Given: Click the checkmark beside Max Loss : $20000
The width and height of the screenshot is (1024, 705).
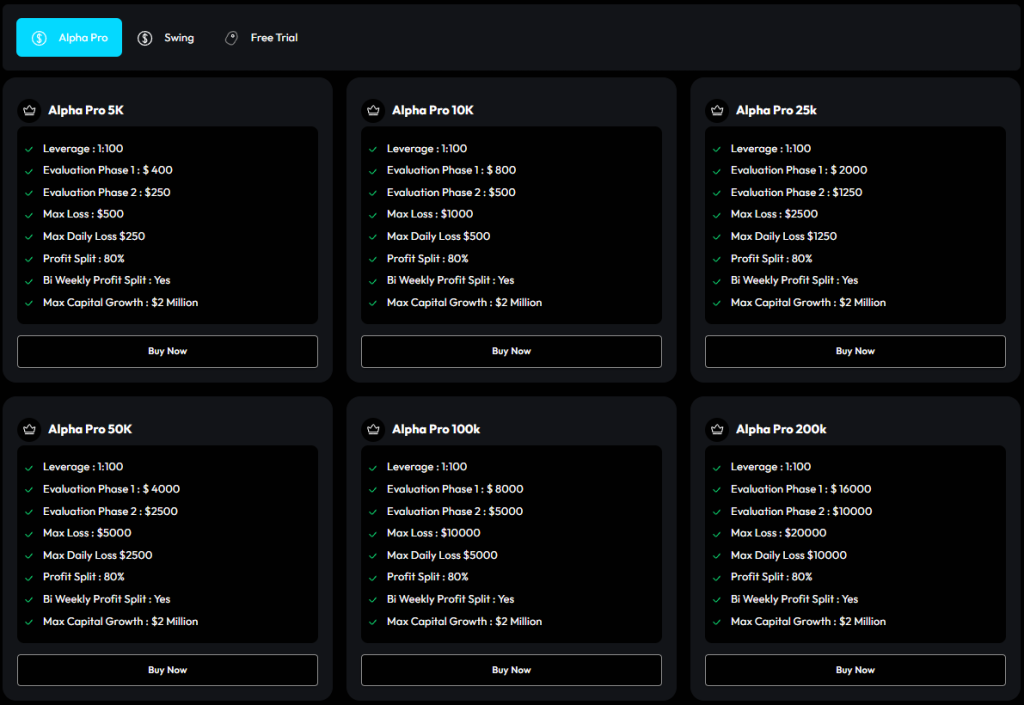Looking at the screenshot, I should click(x=716, y=534).
